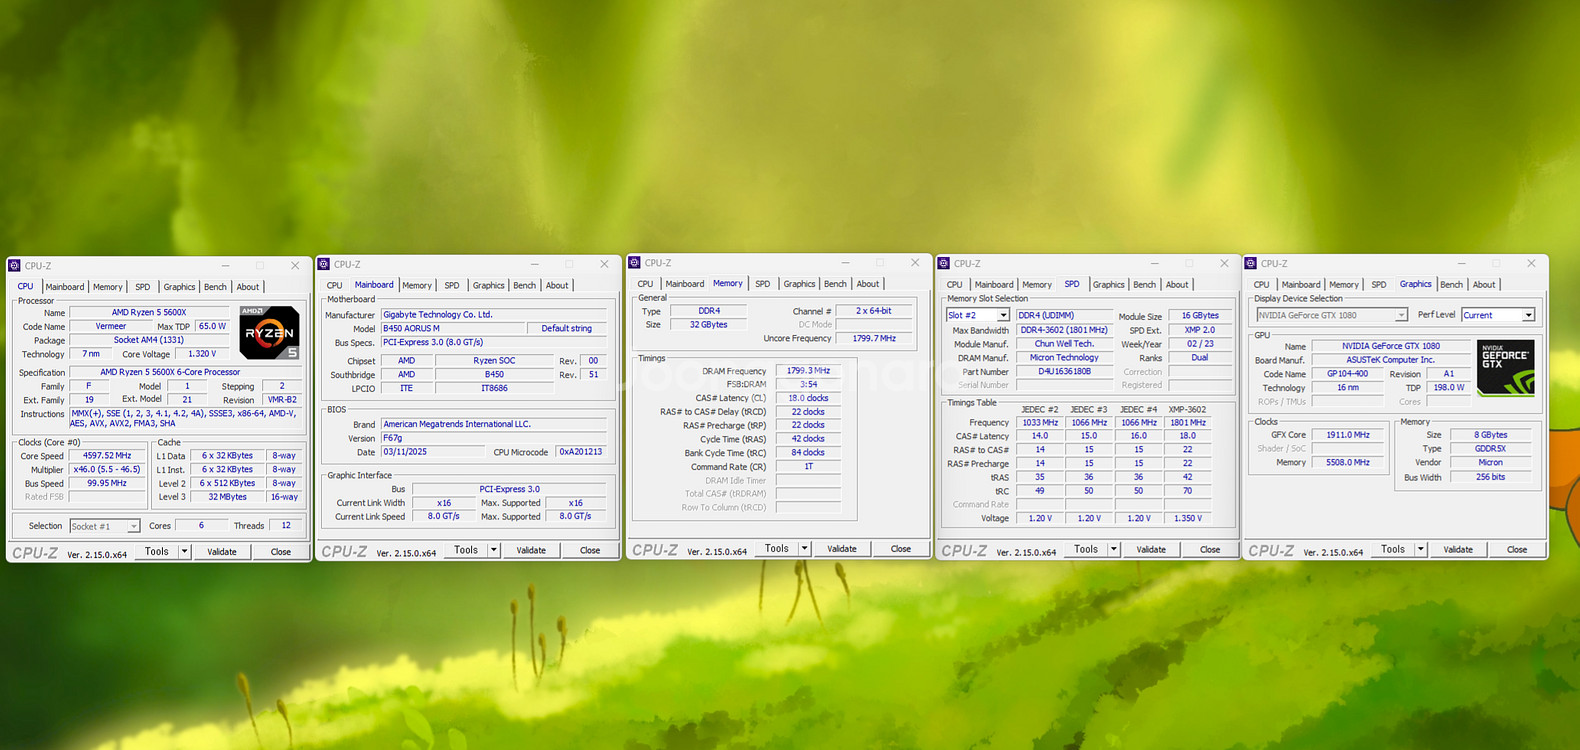This screenshot has width=1580, height=750.
Task: Select the Bench tab in the Mainboard window
Action: click(x=525, y=285)
